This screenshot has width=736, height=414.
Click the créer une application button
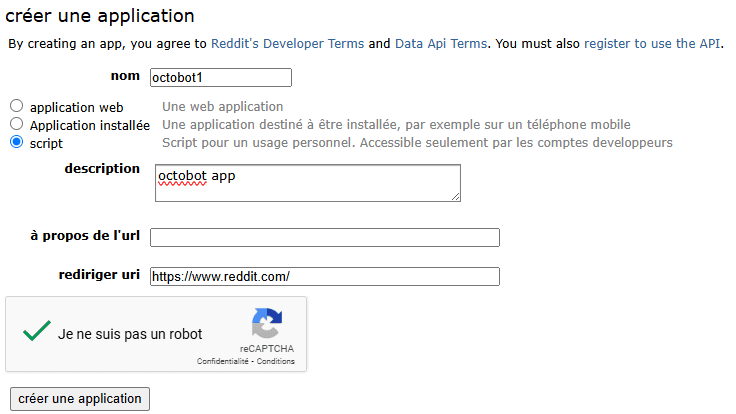click(80, 399)
